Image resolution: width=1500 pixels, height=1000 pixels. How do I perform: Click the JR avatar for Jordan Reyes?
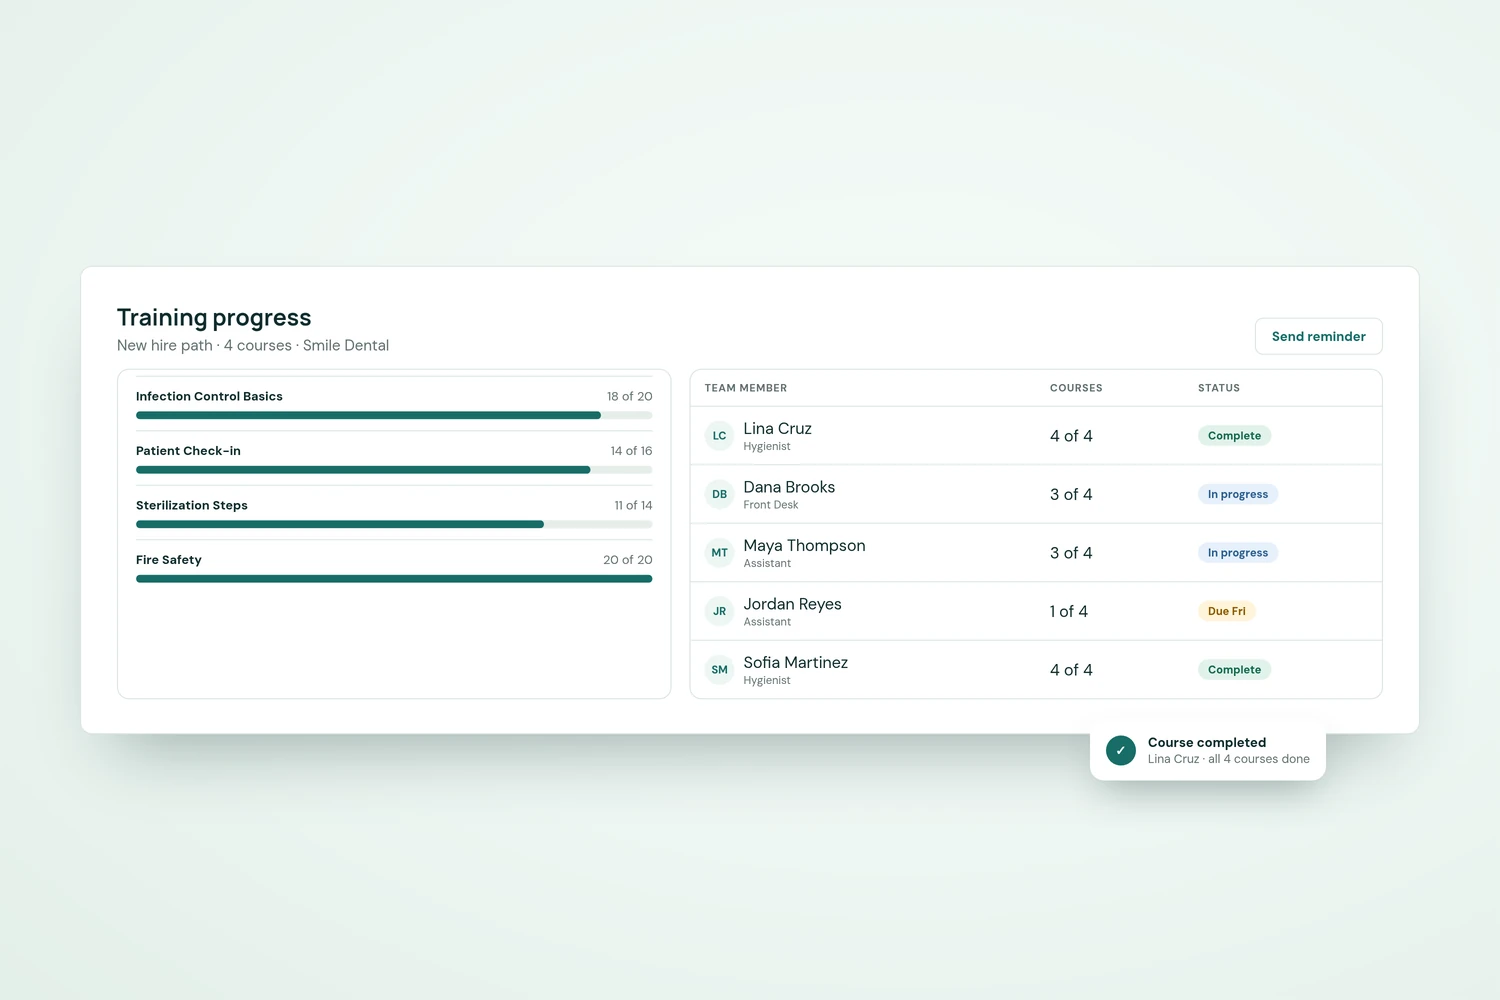point(719,611)
